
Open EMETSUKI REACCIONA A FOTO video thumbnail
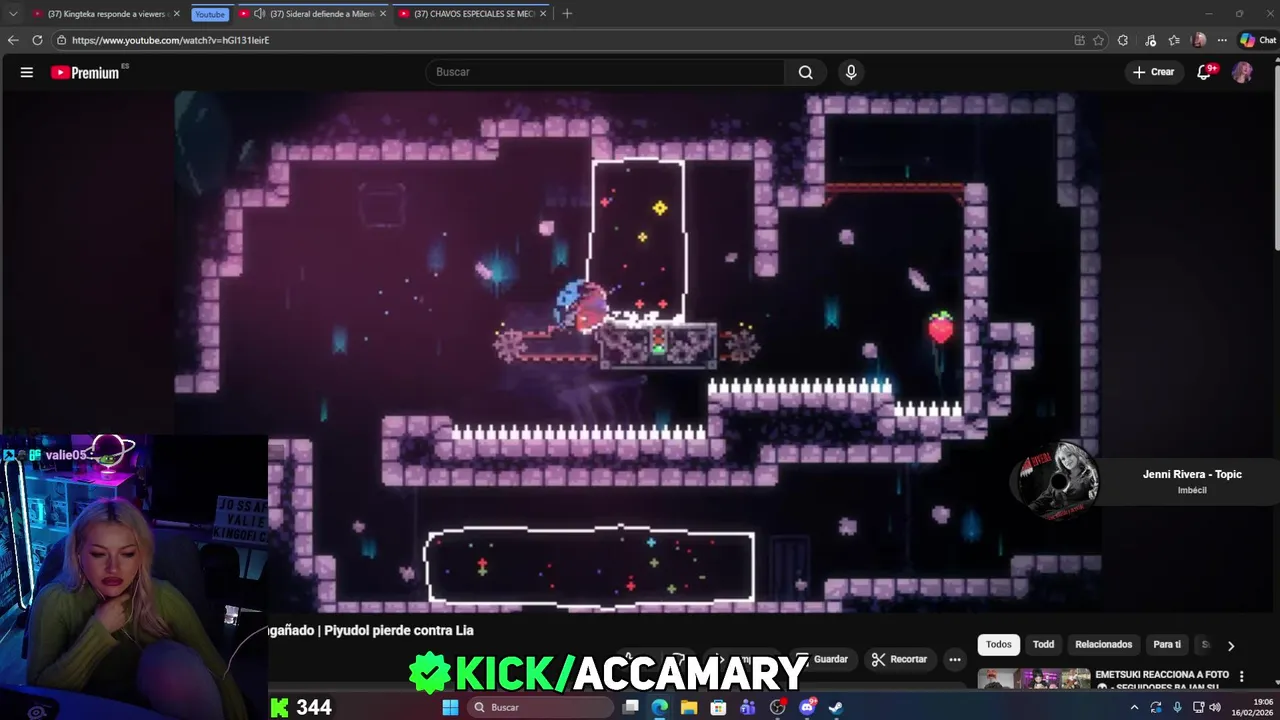point(1034,679)
